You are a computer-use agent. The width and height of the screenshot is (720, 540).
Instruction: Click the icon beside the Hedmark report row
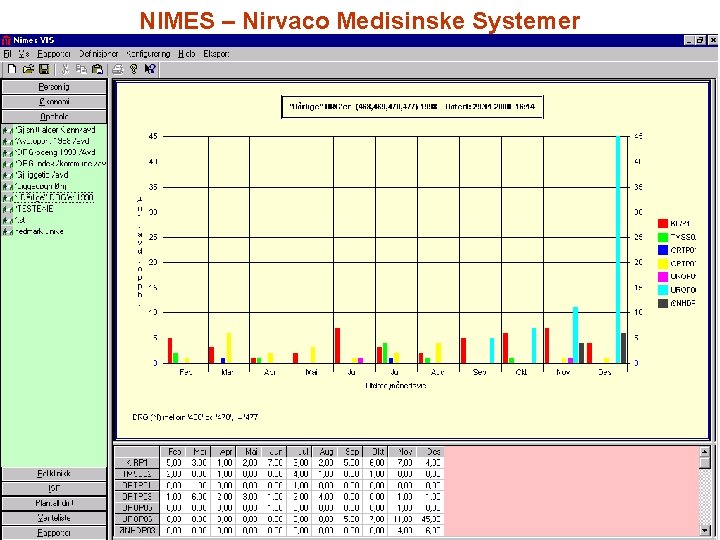click(8, 232)
